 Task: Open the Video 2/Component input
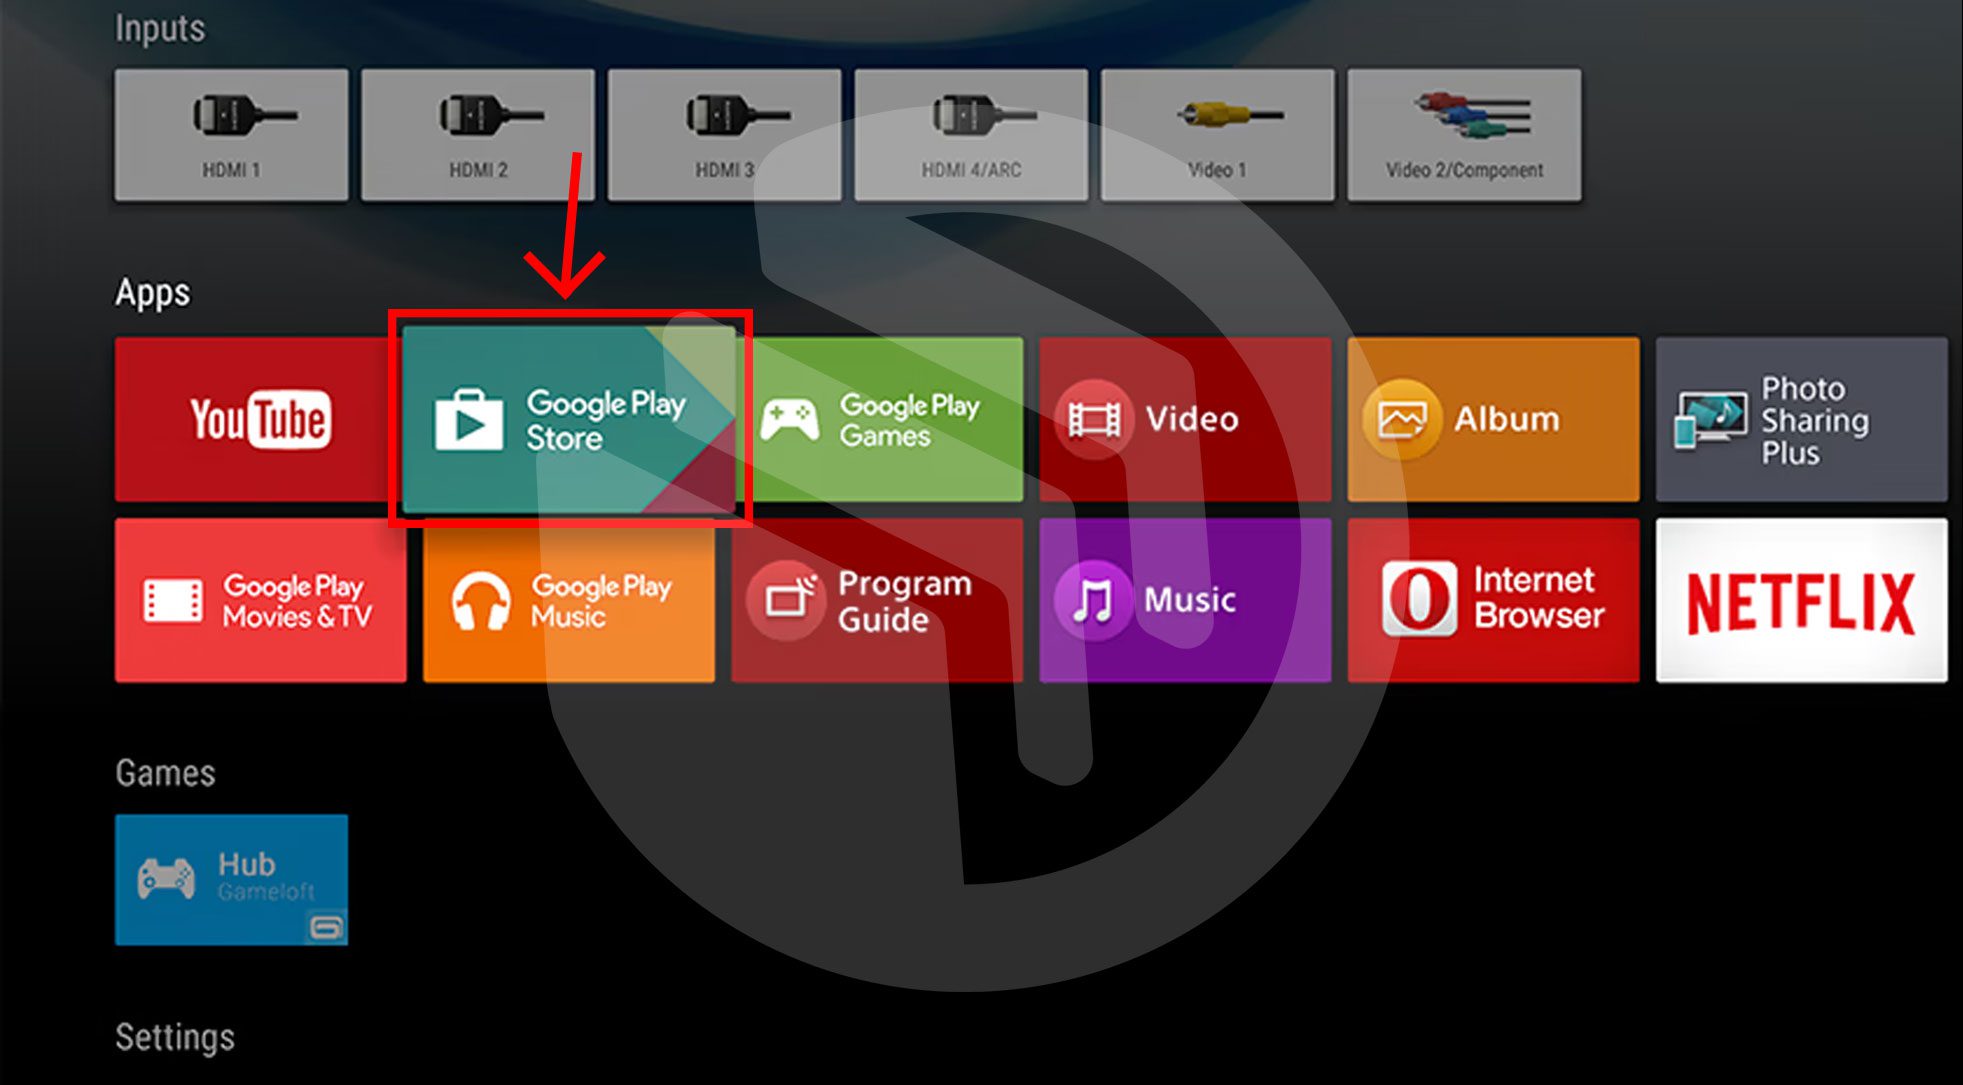1464,135
